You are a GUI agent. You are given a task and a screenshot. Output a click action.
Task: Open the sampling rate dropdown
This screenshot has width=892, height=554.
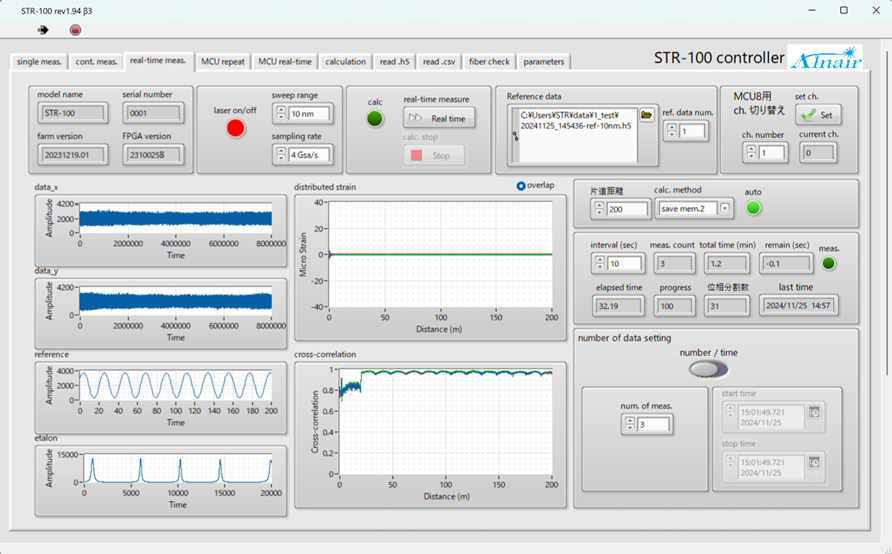(x=309, y=155)
